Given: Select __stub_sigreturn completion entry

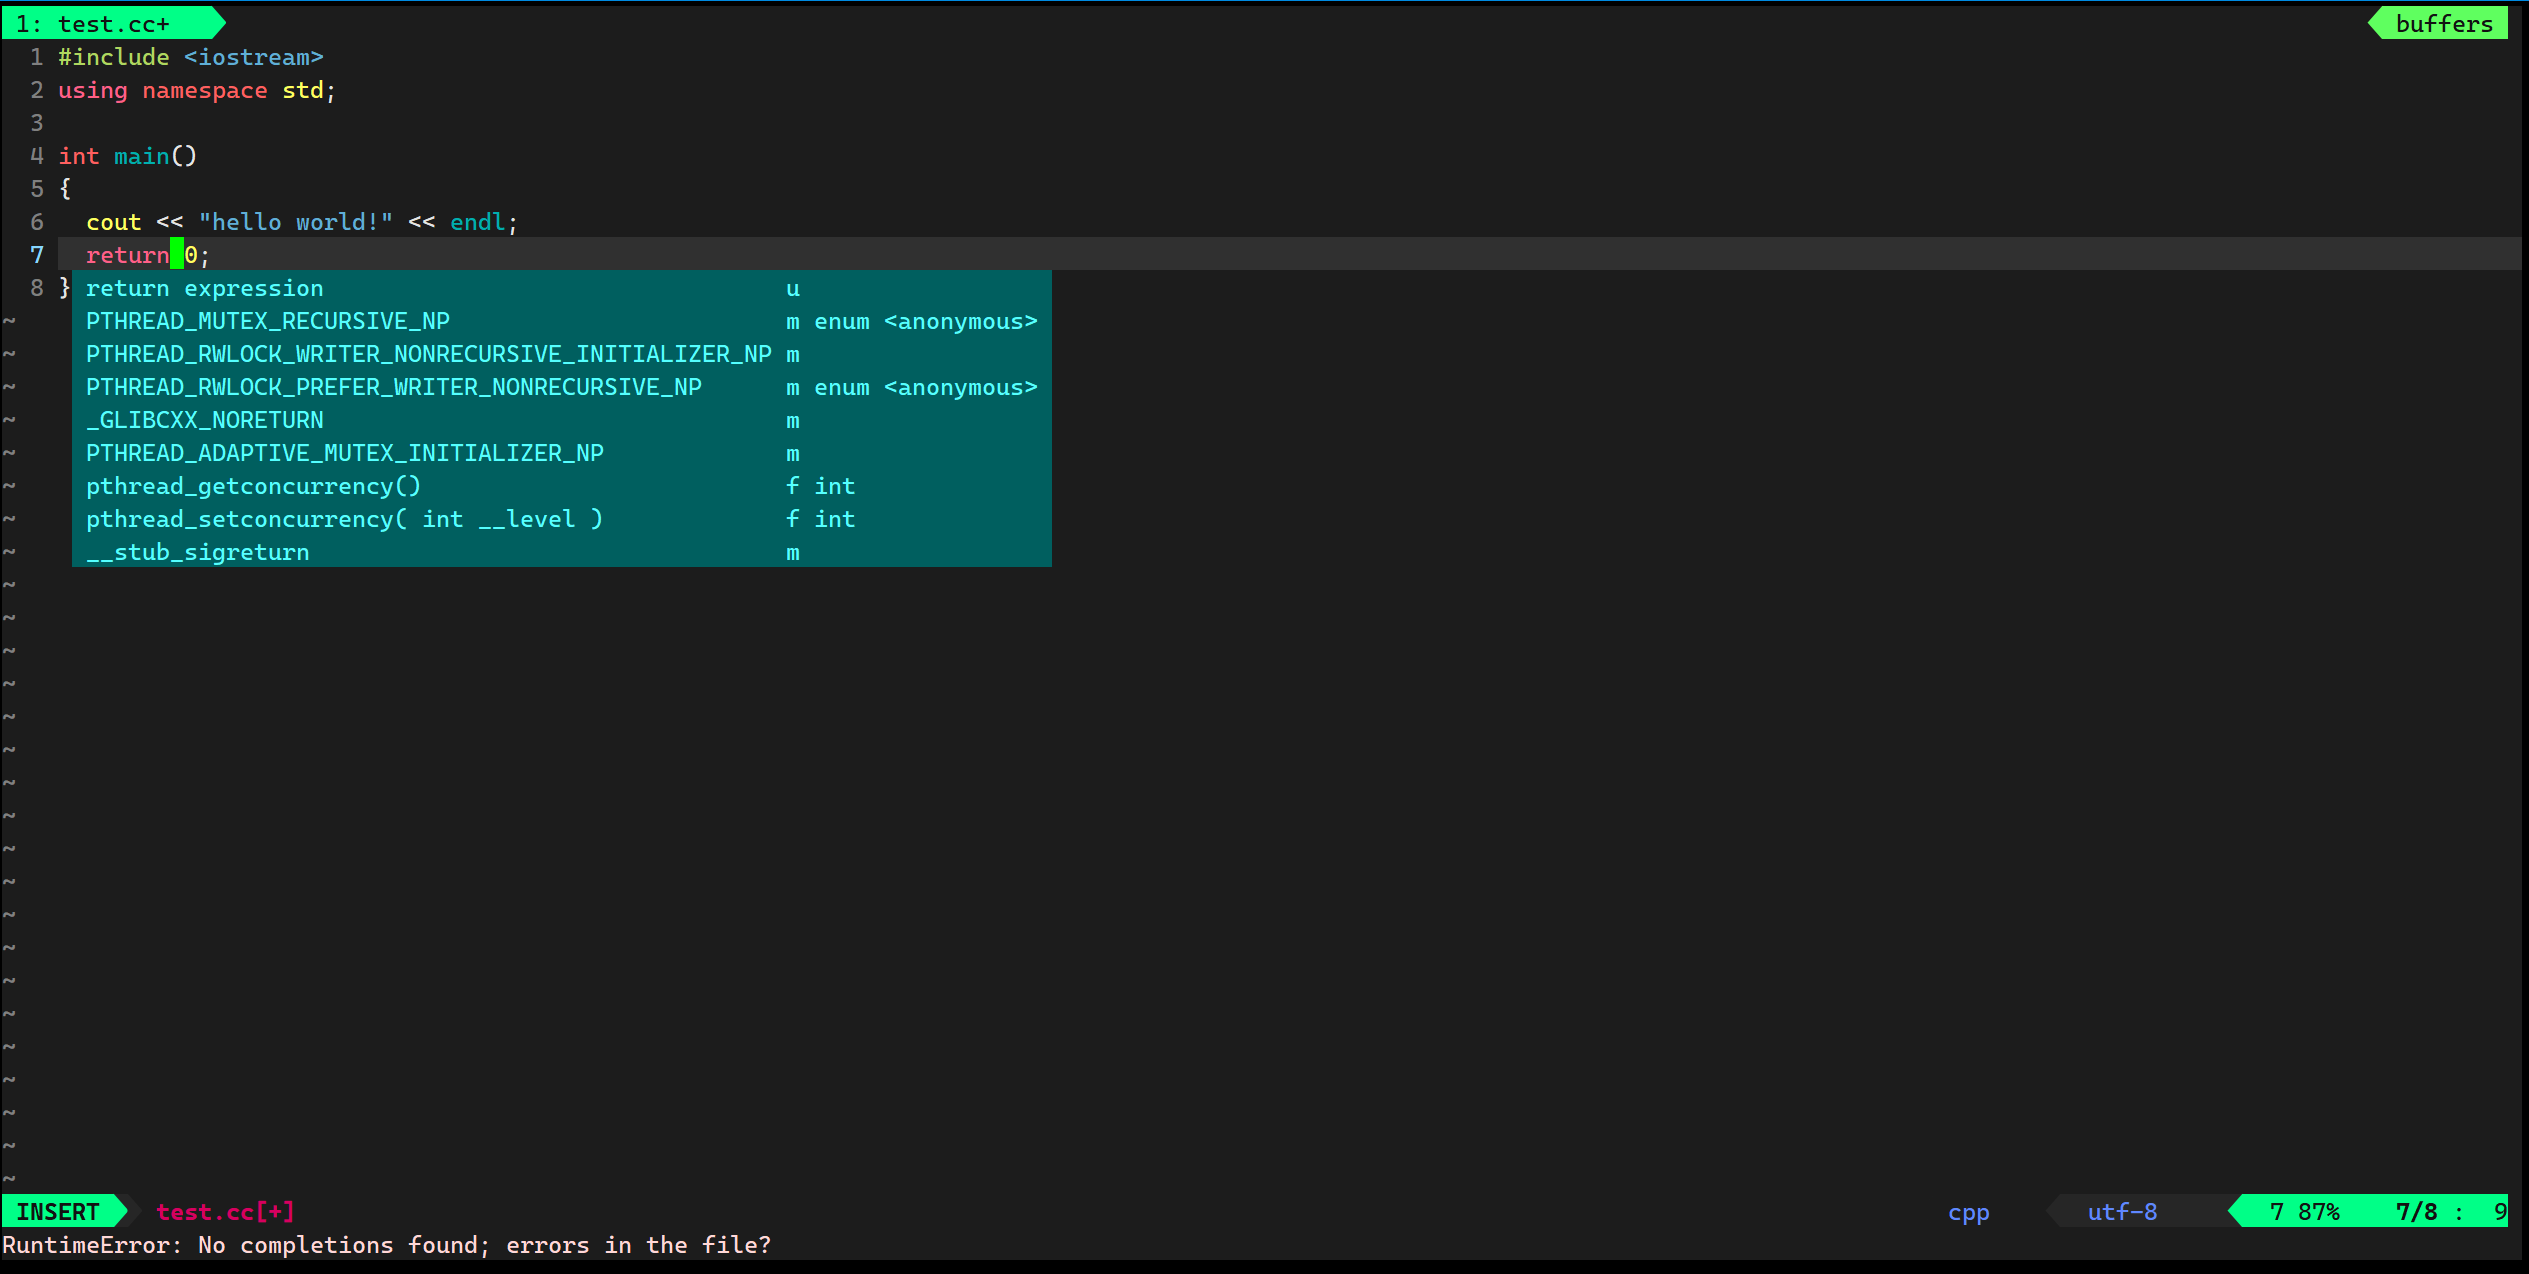Looking at the screenshot, I should click(x=197, y=553).
